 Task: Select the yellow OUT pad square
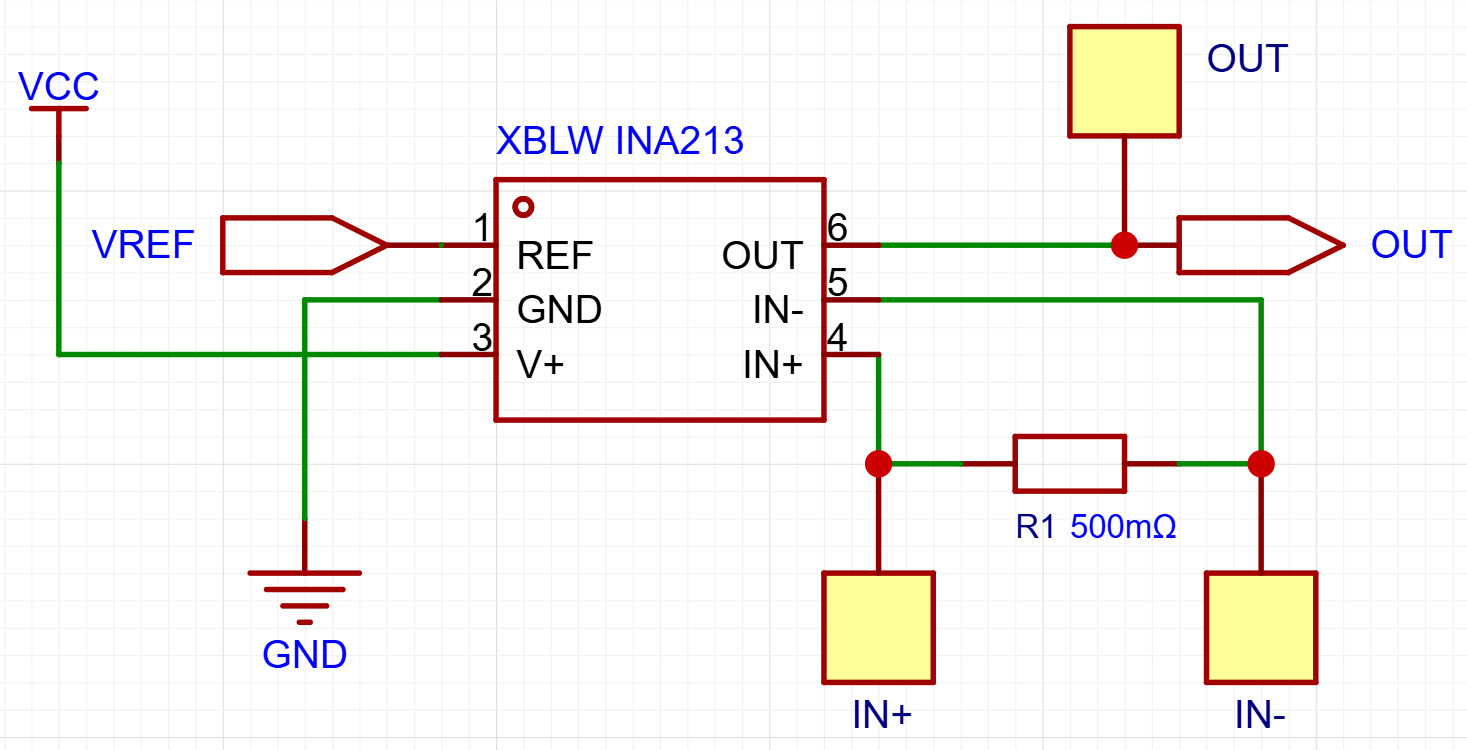coord(1124,81)
